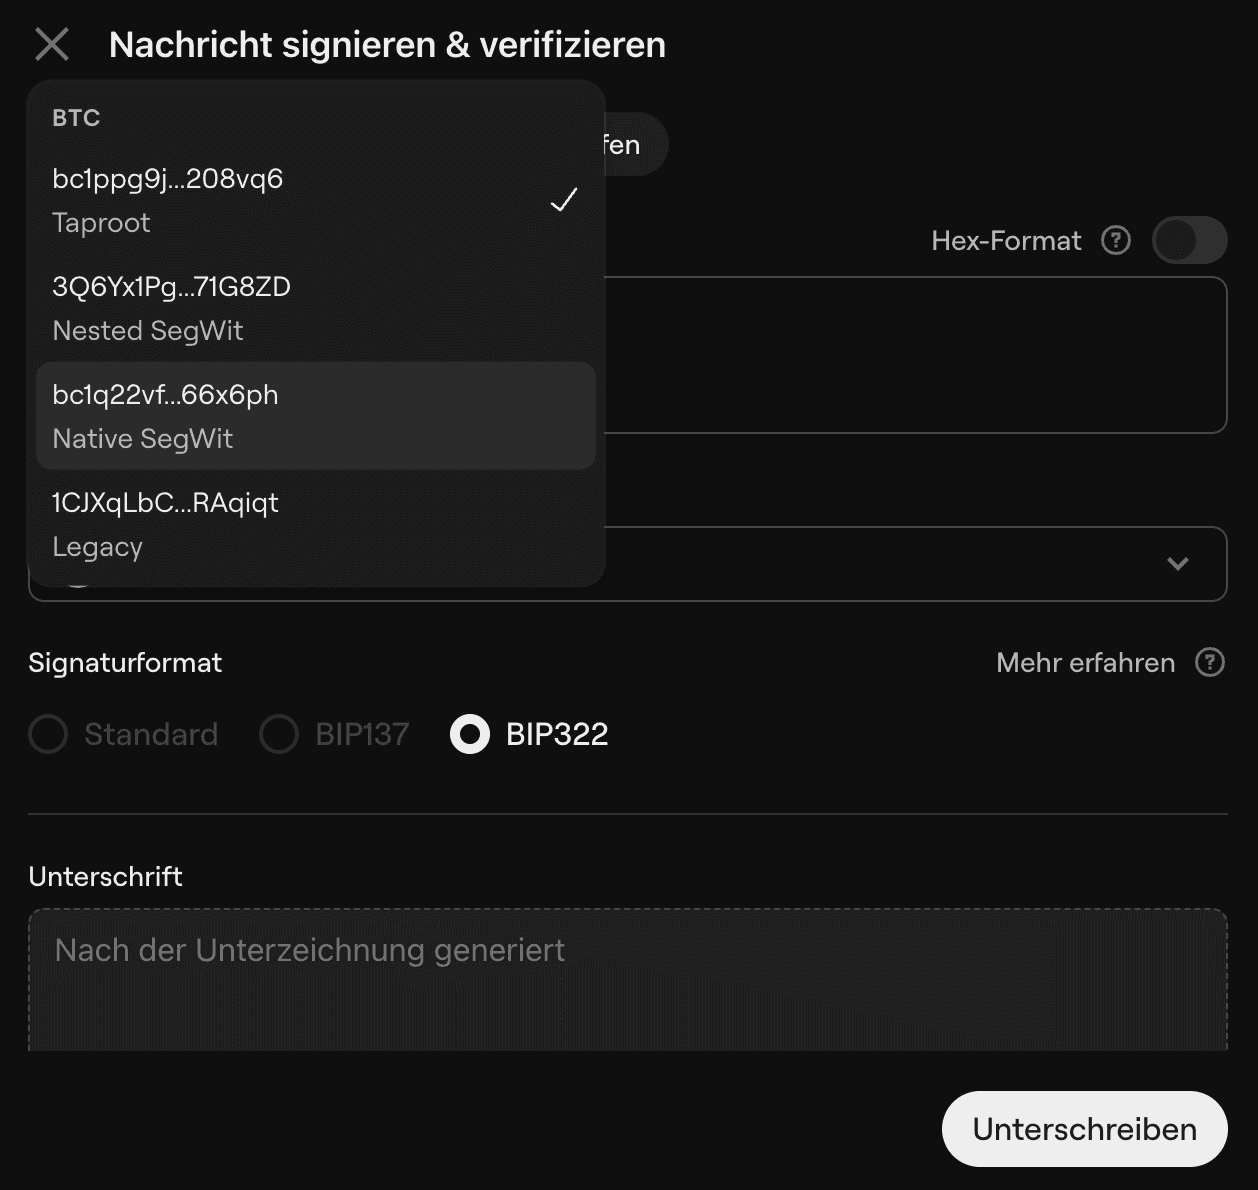The height and width of the screenshot is (1190, 1258).
Task: Close the Nachricht signieren dialog
Action: (x=52, y=45)
